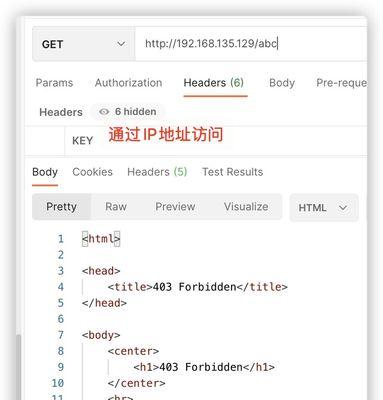Image resolution: width=383 pixels, height=400 pixels.
Task: Open the Test Results tab
Action: 232,172
